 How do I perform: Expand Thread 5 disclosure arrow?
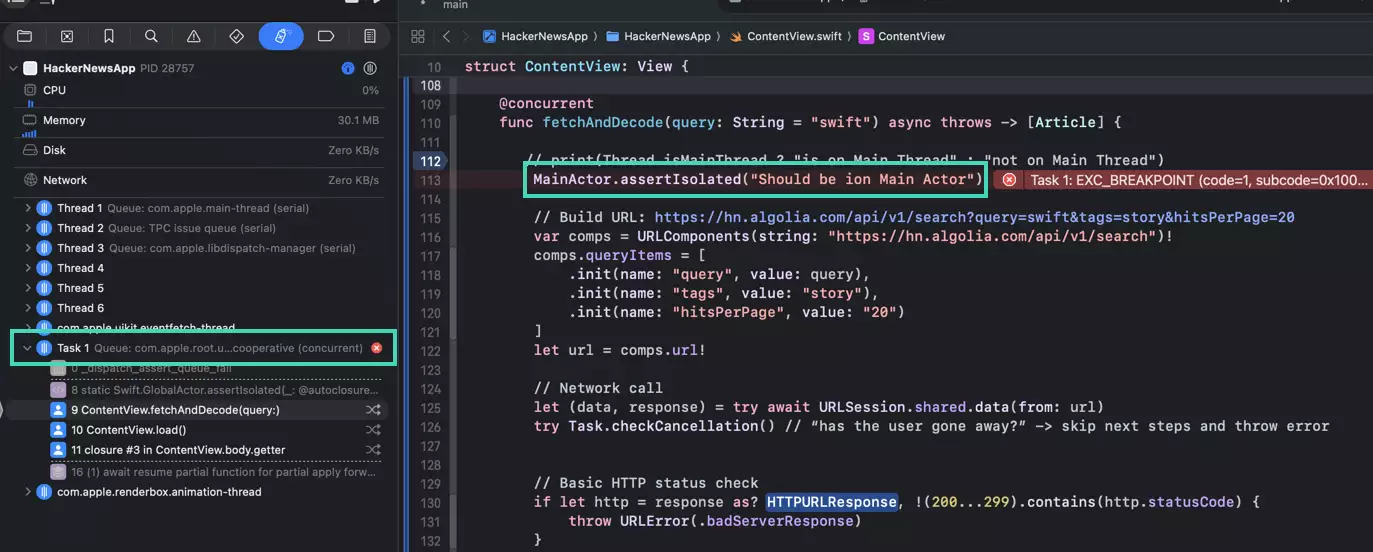click(x=28, y=288)
